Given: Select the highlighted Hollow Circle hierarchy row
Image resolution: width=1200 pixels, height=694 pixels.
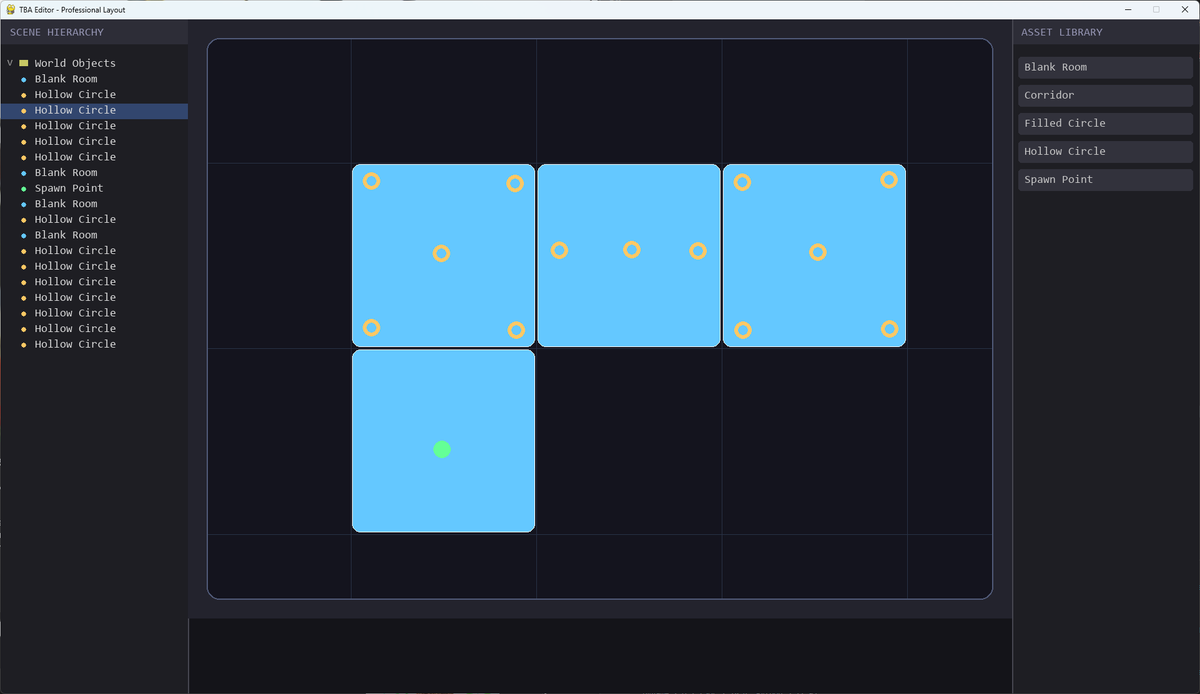Looking at the screenshot, I should coord(94,110).
